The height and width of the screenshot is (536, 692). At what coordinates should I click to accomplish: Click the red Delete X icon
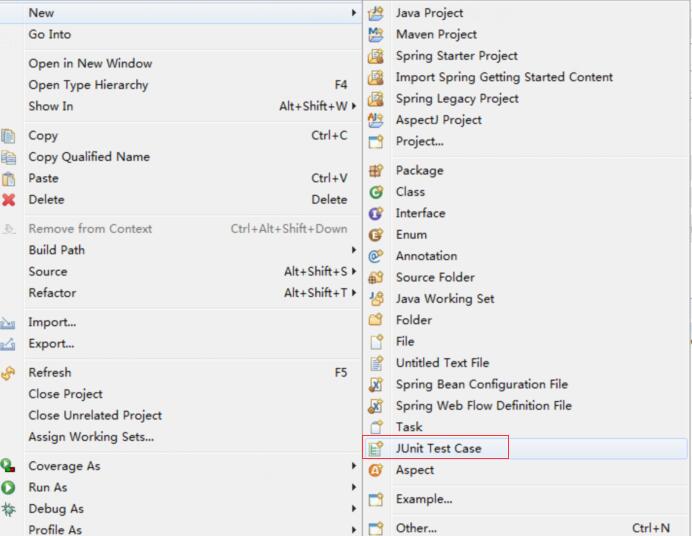tap(8, 200)
